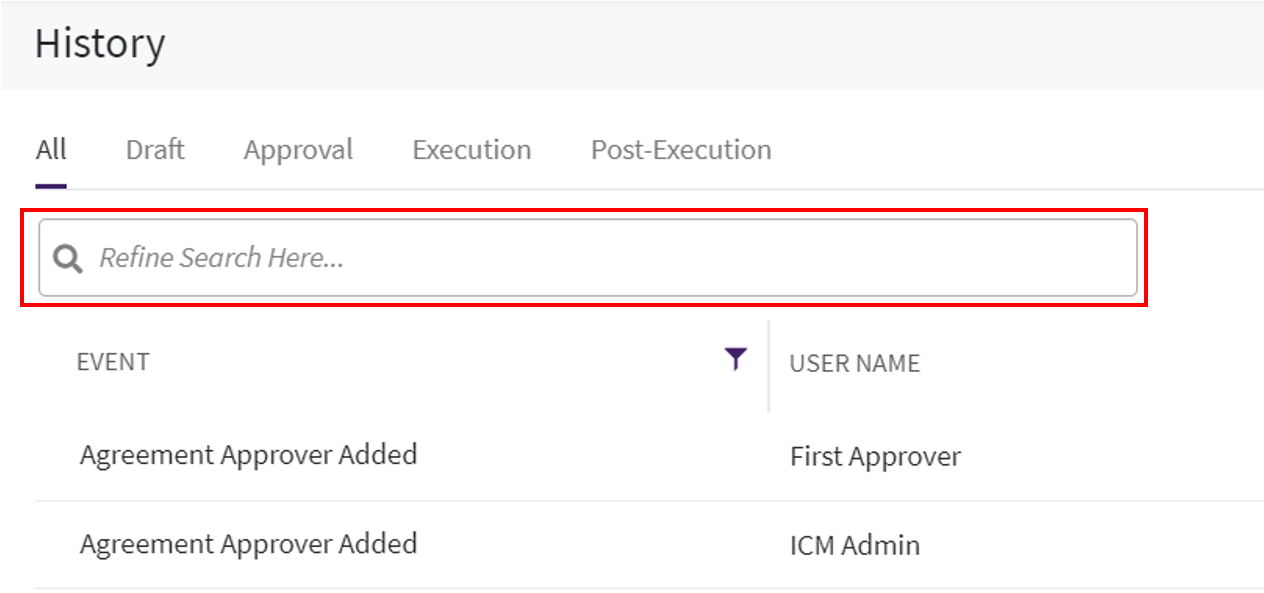Open the EVENT column filter funnel
Screen dimensions: 1264x593
point(735,359)
